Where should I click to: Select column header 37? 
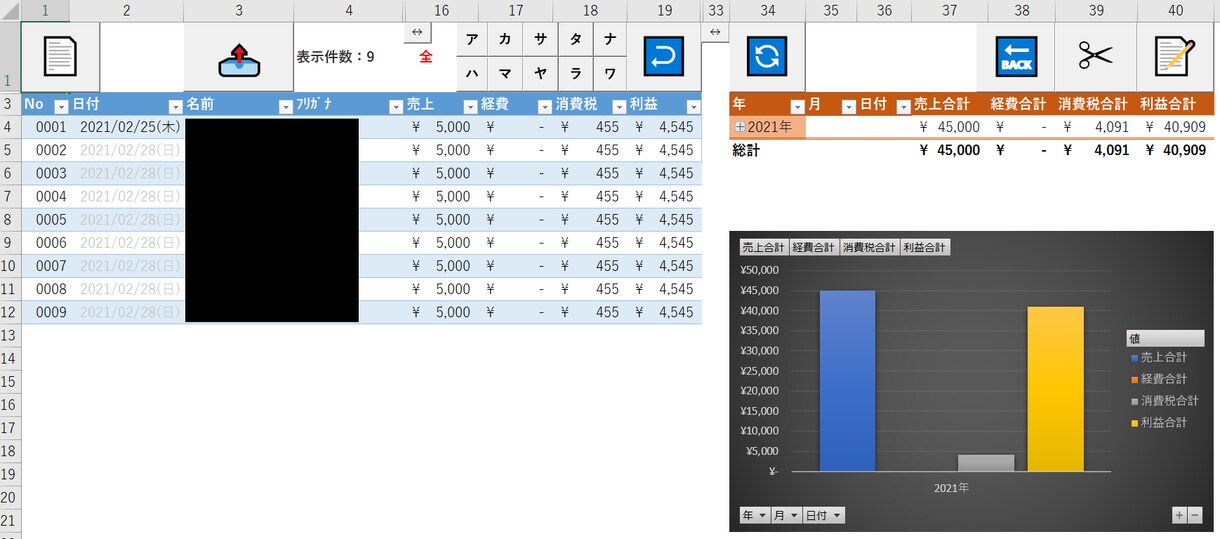(949, 11)
